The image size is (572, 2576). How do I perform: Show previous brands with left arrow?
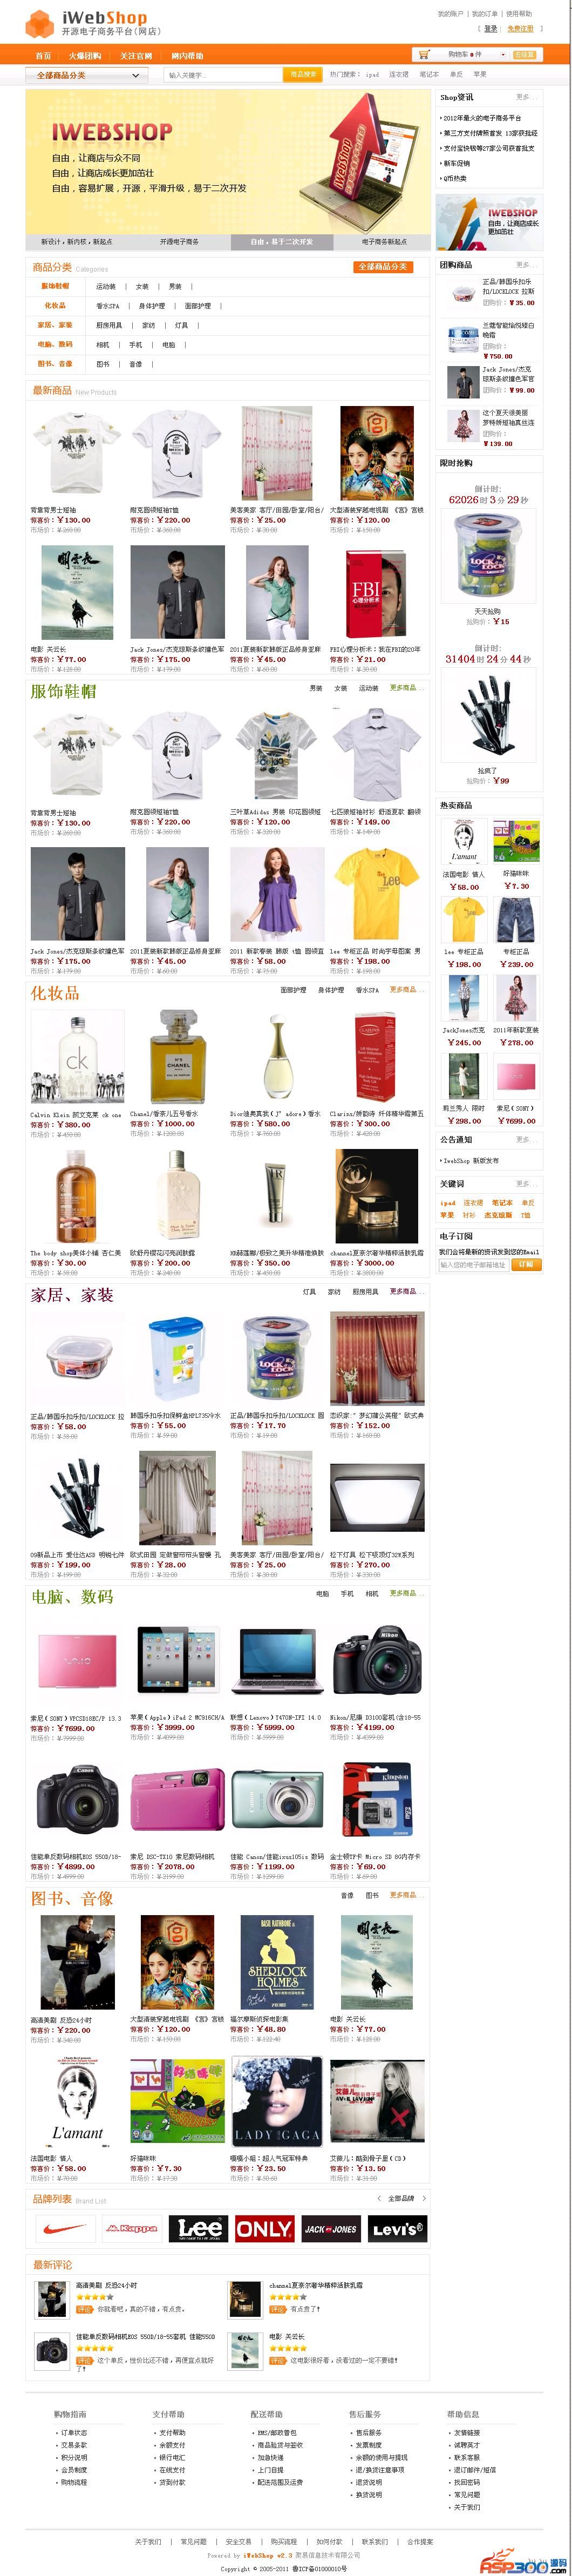[x=378, y=2198]
